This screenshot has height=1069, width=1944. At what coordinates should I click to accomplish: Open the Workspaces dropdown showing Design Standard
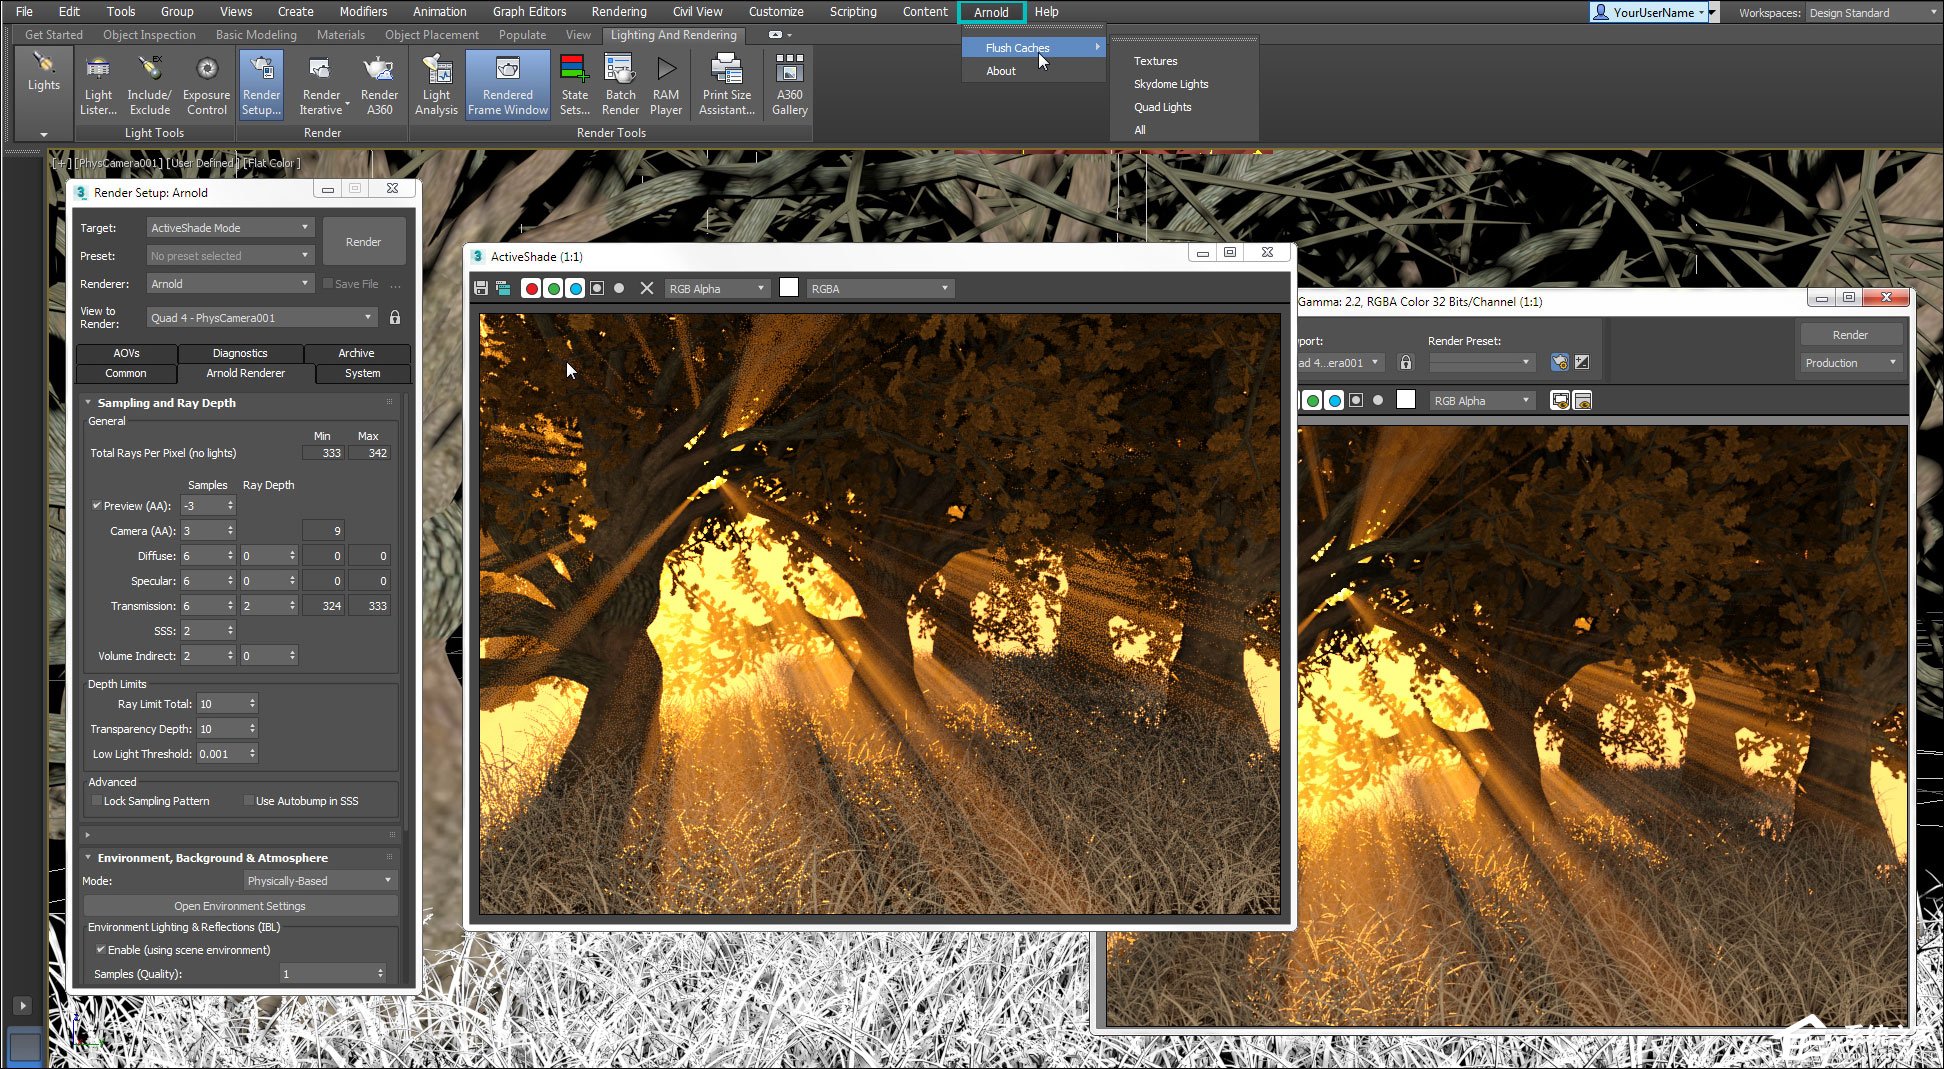(1873, 13)
